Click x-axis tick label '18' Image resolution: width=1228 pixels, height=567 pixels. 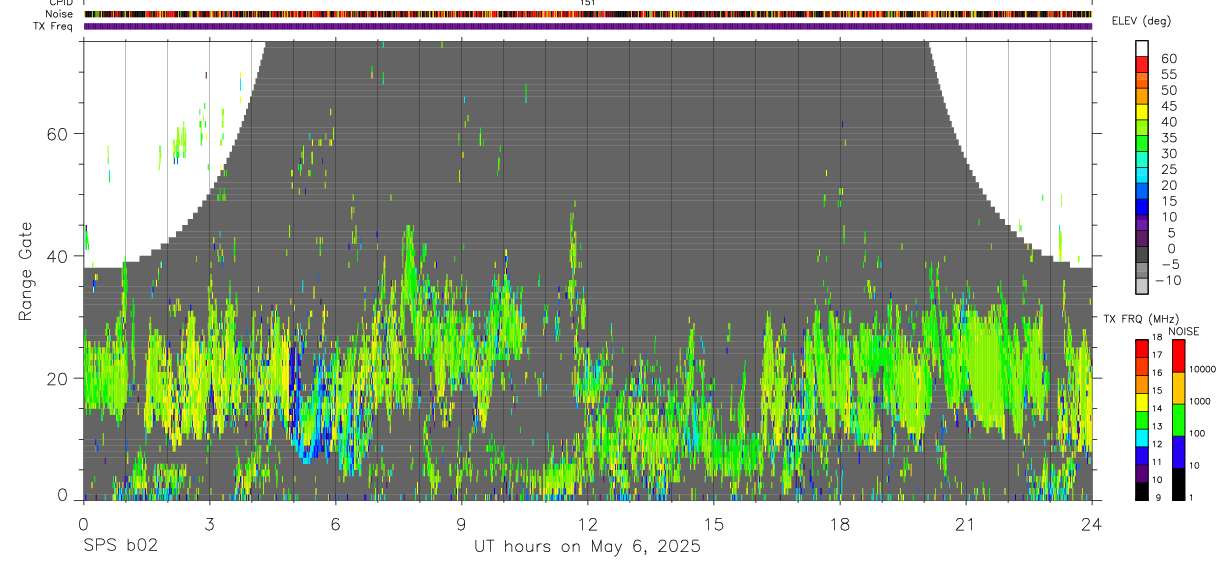(839, 524)
